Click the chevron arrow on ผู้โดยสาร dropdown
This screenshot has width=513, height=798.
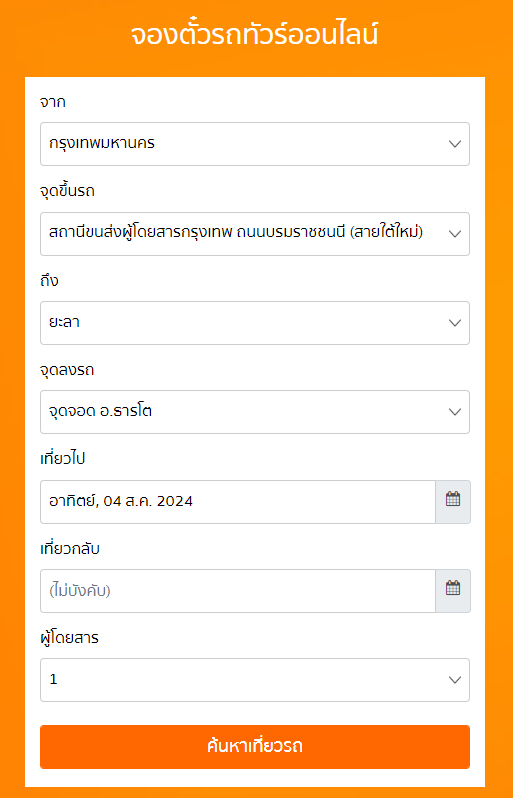pyautogui.click(x=454, y=680)
